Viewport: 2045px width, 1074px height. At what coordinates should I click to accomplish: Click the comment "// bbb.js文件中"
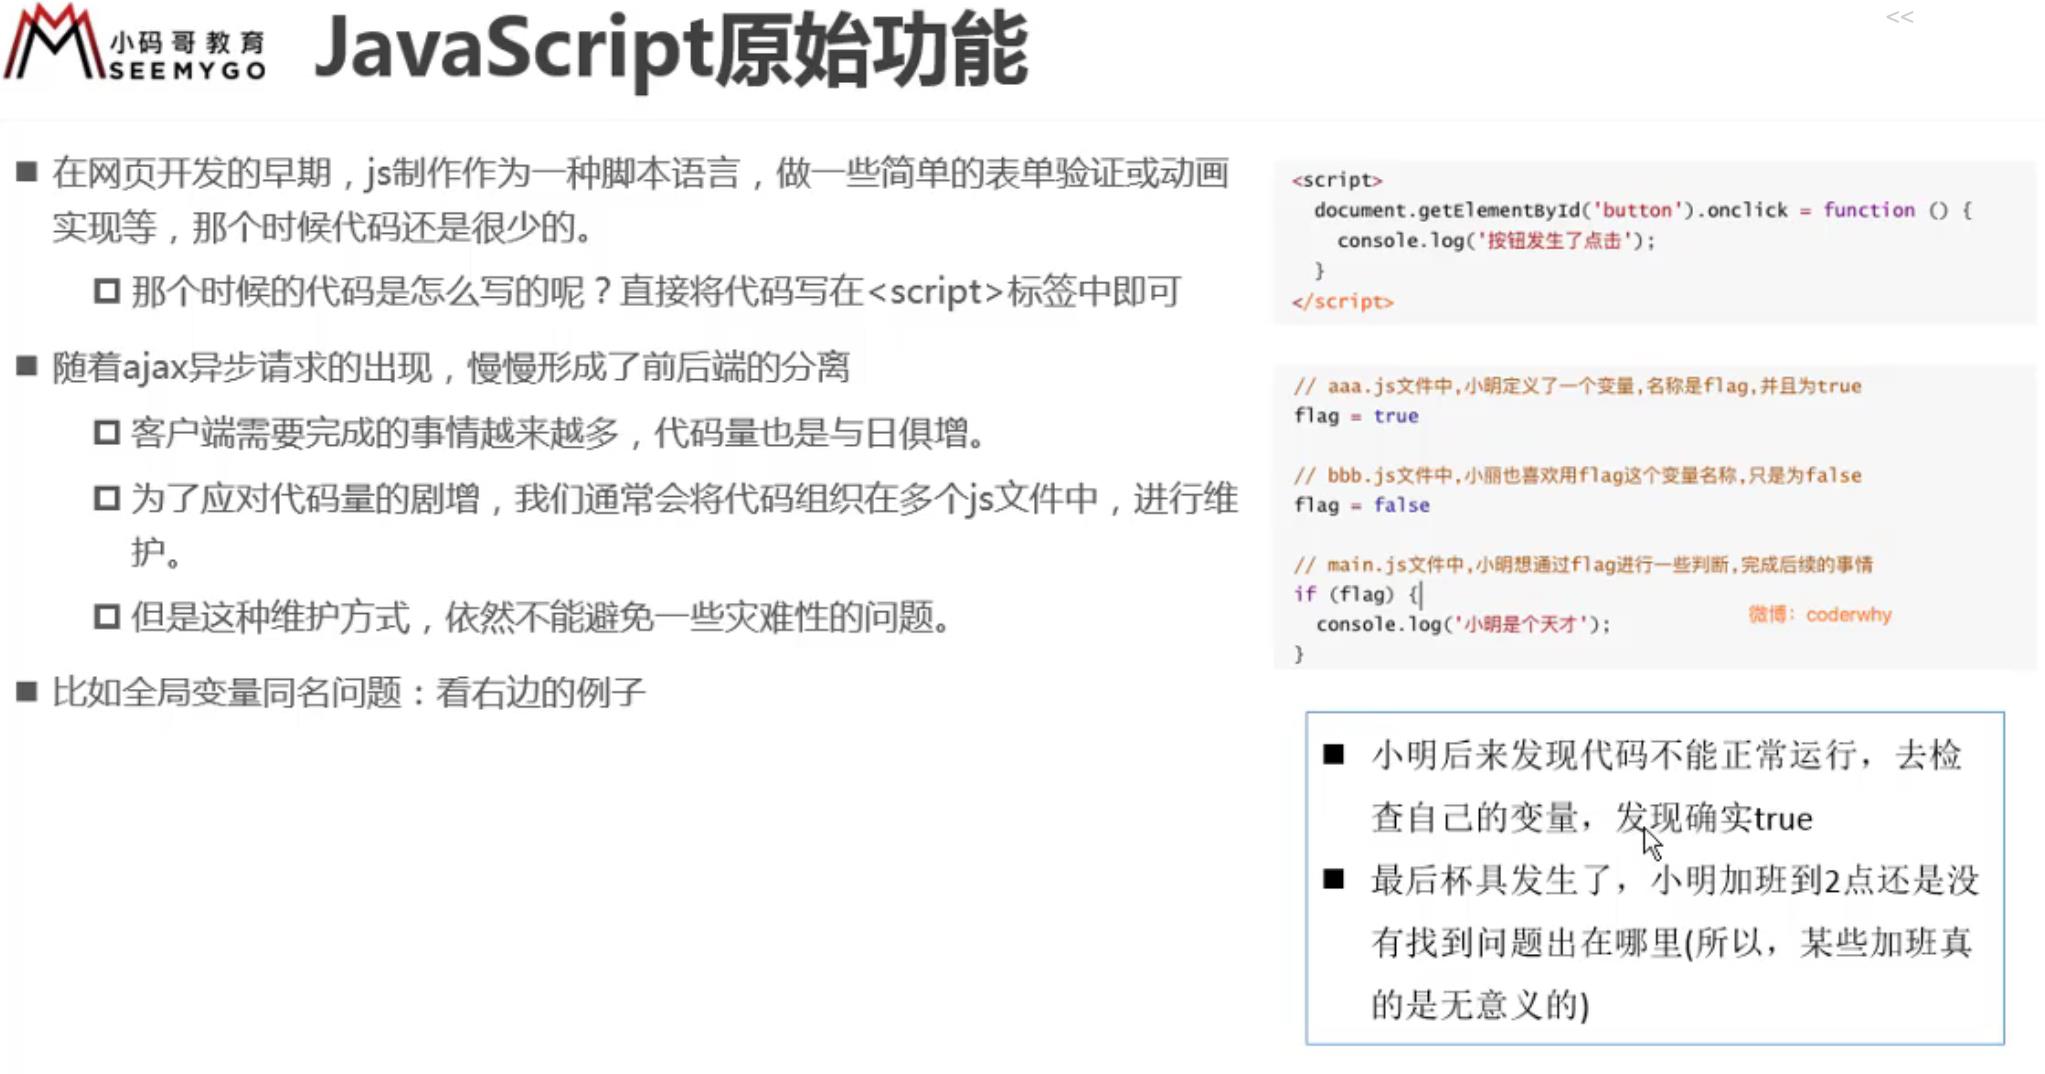pyautogui.click(x=1577, y=475)
